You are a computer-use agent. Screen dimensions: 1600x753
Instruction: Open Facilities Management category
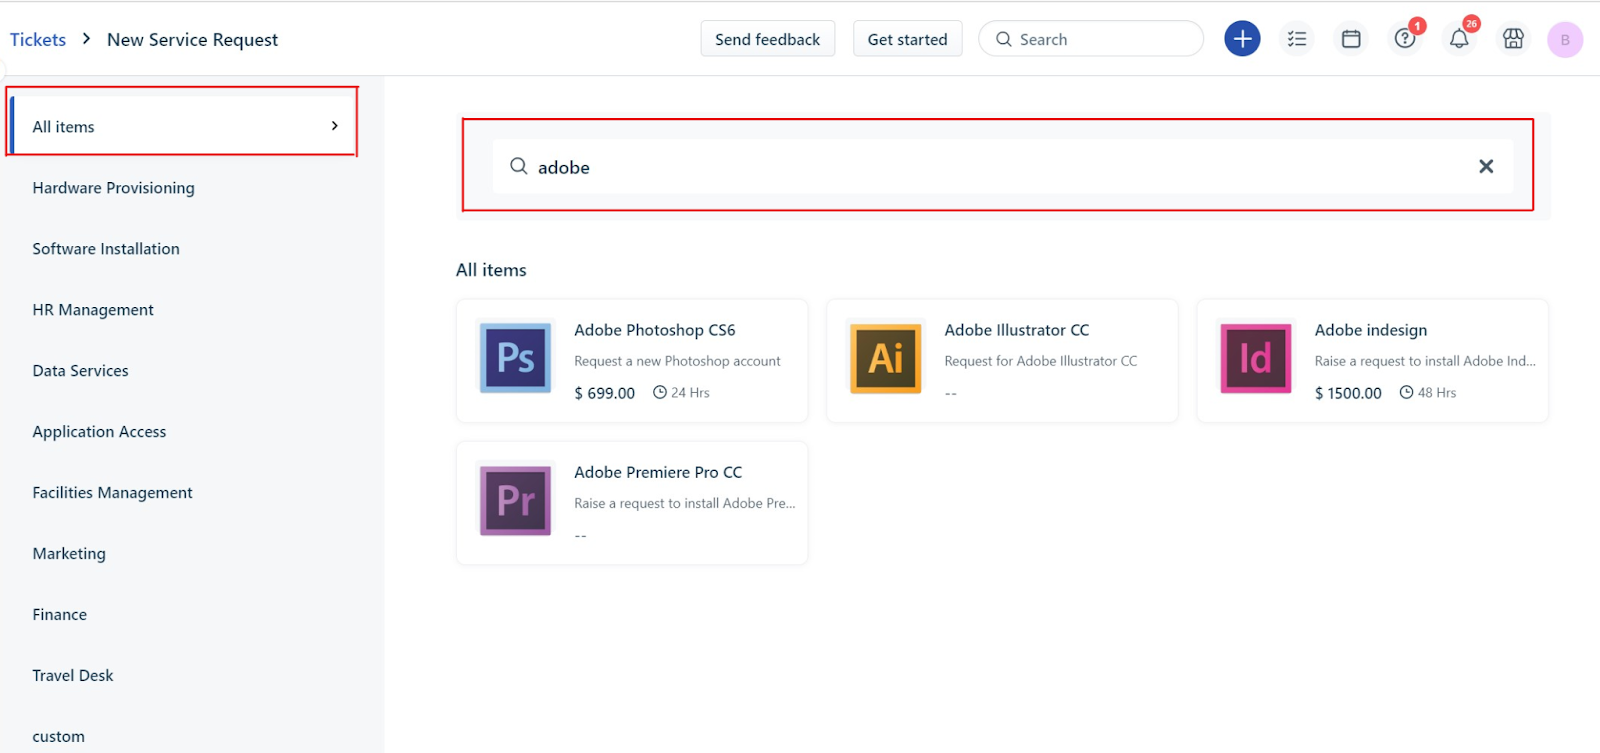[112, 493]
